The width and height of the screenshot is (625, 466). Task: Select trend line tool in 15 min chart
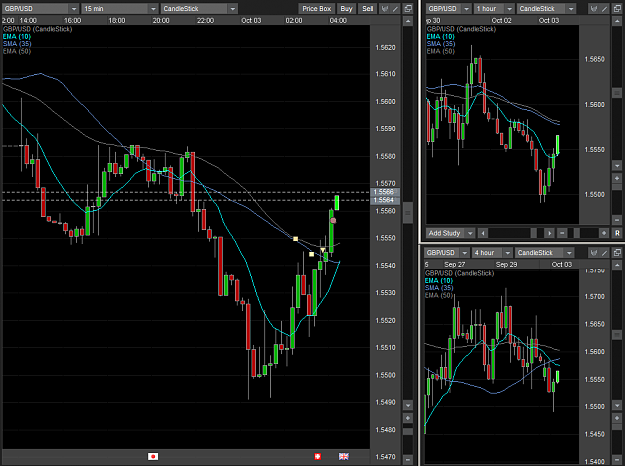[395, 9]
